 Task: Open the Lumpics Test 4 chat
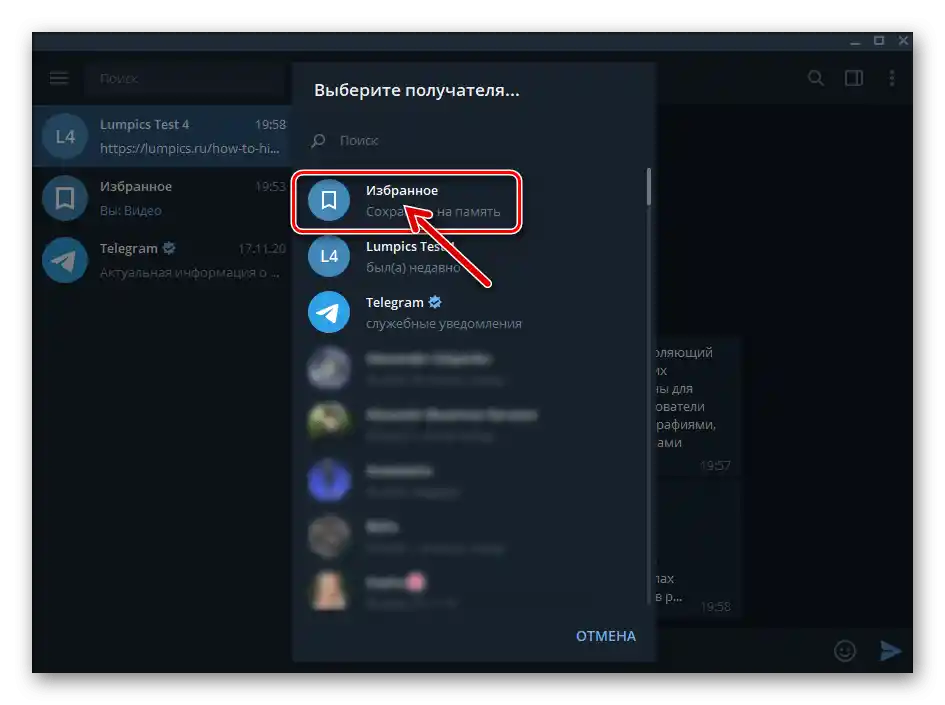coord(180,135)
